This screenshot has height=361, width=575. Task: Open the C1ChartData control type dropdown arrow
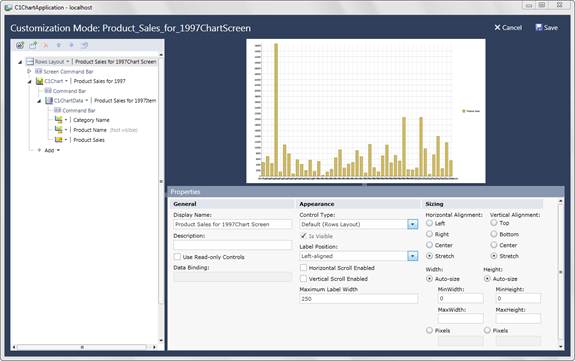[x=87, y=101]
